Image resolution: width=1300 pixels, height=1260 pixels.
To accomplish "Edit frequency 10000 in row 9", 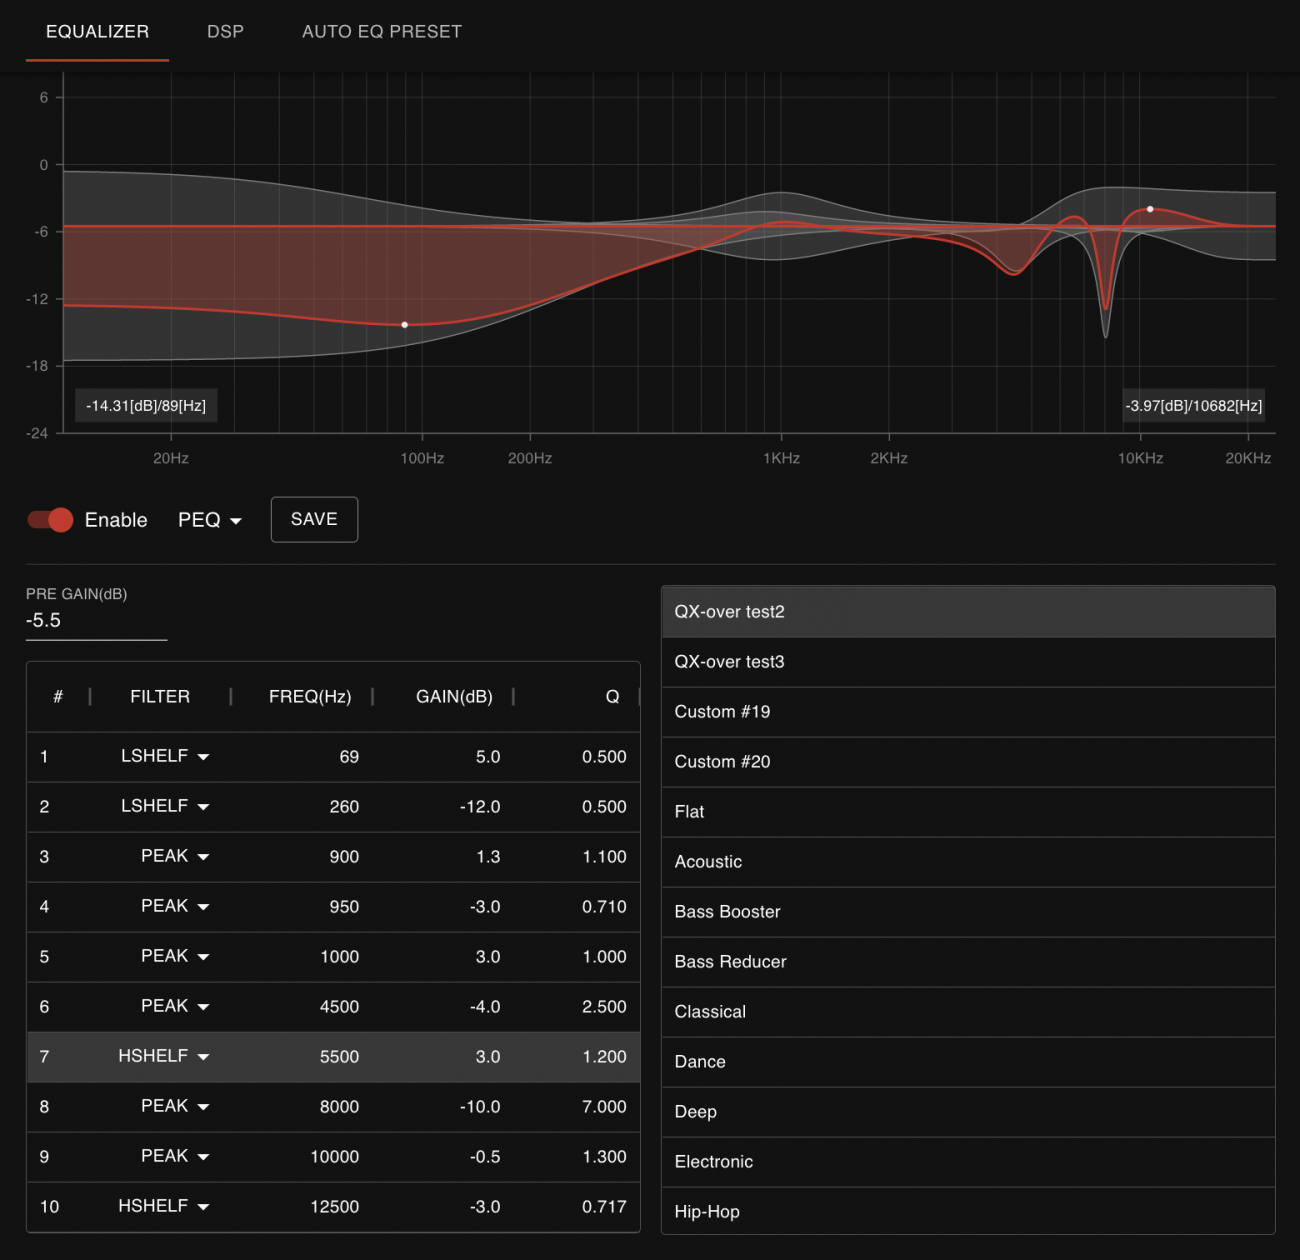I will [x=335, y=1157].
